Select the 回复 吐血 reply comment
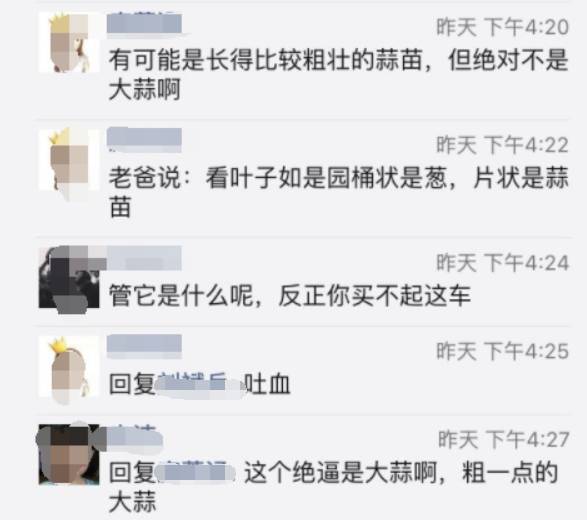This screenshot has width=587, height=520. (199, 384)
